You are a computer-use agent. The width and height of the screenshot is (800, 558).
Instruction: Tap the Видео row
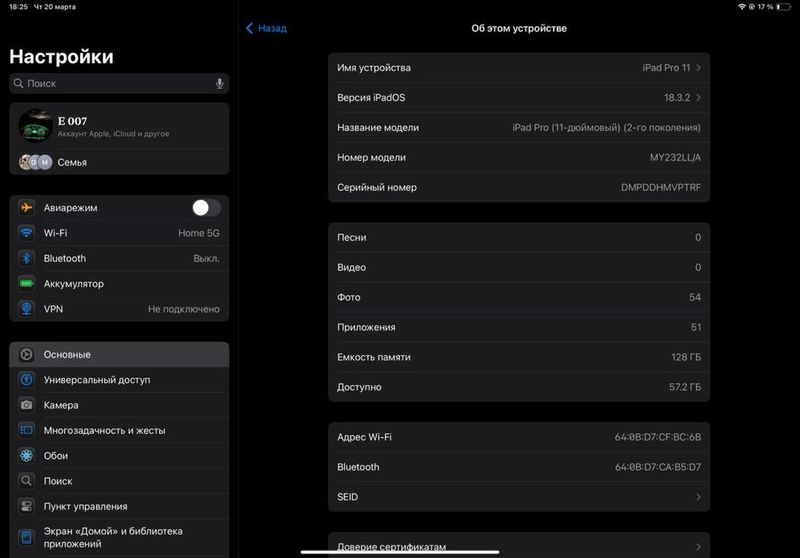click(x=519, y=267)
